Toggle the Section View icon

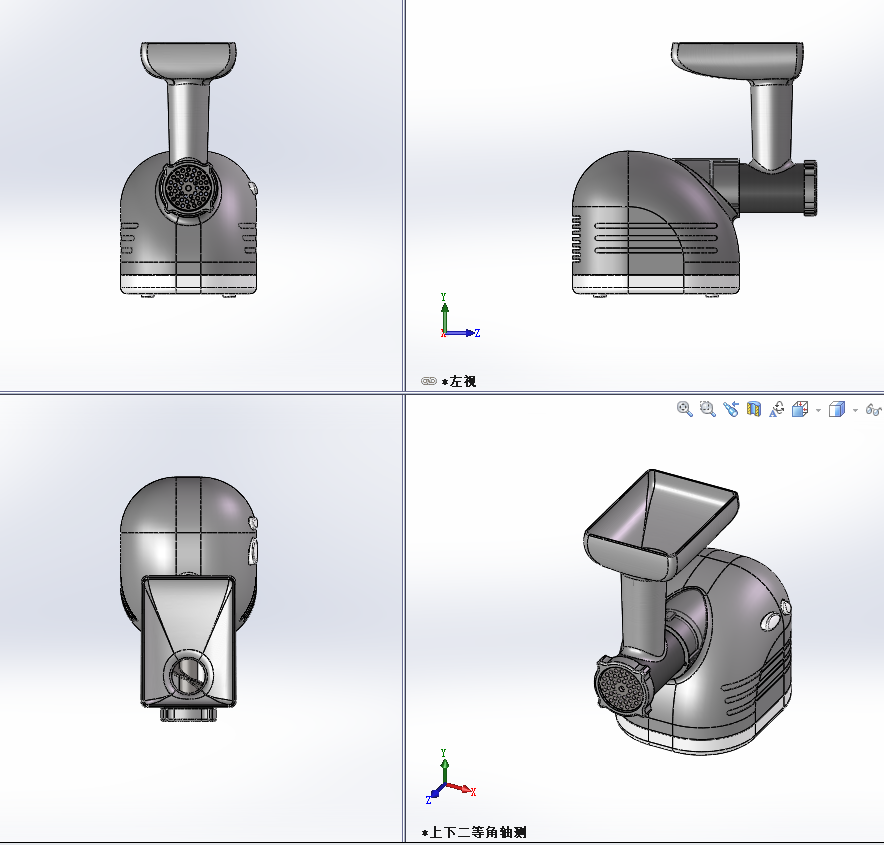754,409
